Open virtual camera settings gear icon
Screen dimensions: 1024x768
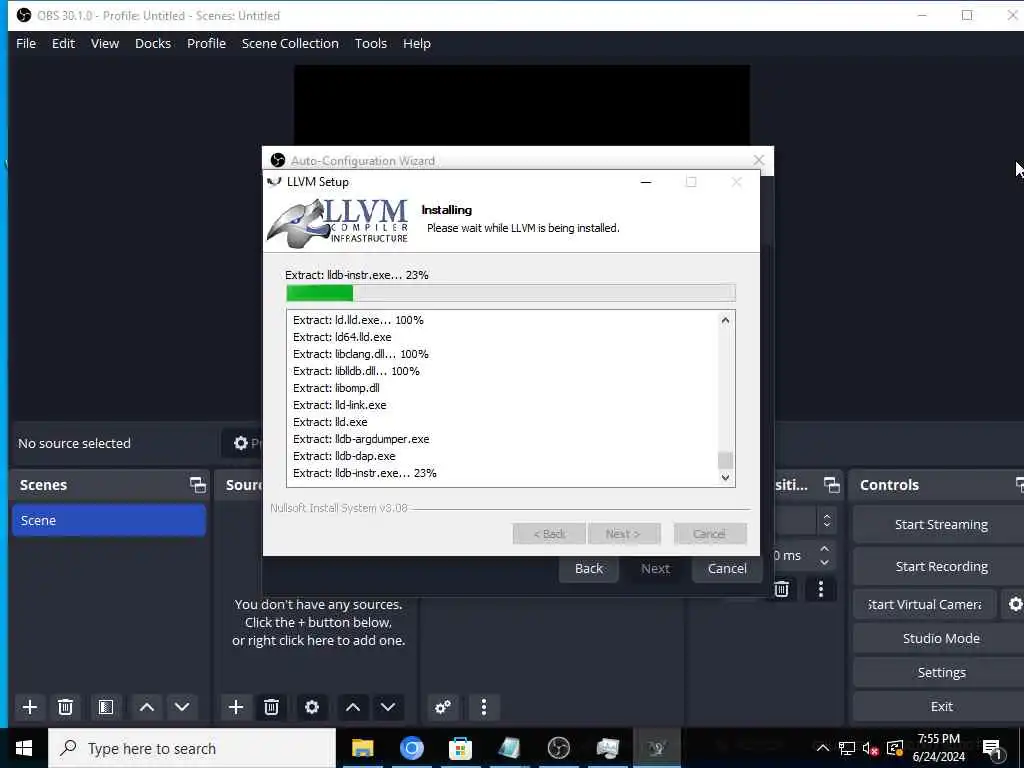tap(1014, 604)
